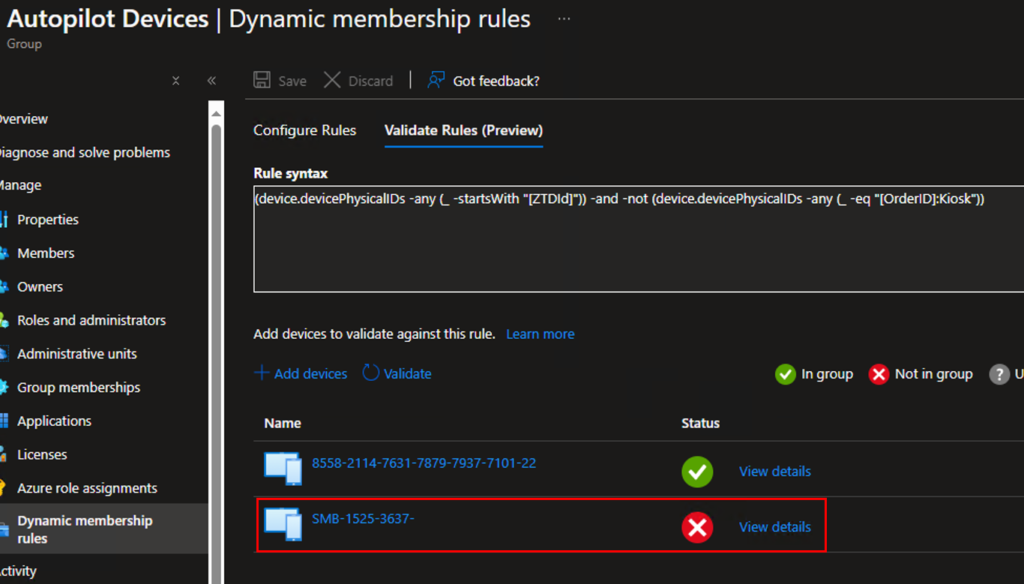This screenshot has height=584, width=1024.
Task: Click the plus icon for Add devices
Action: 262,373
